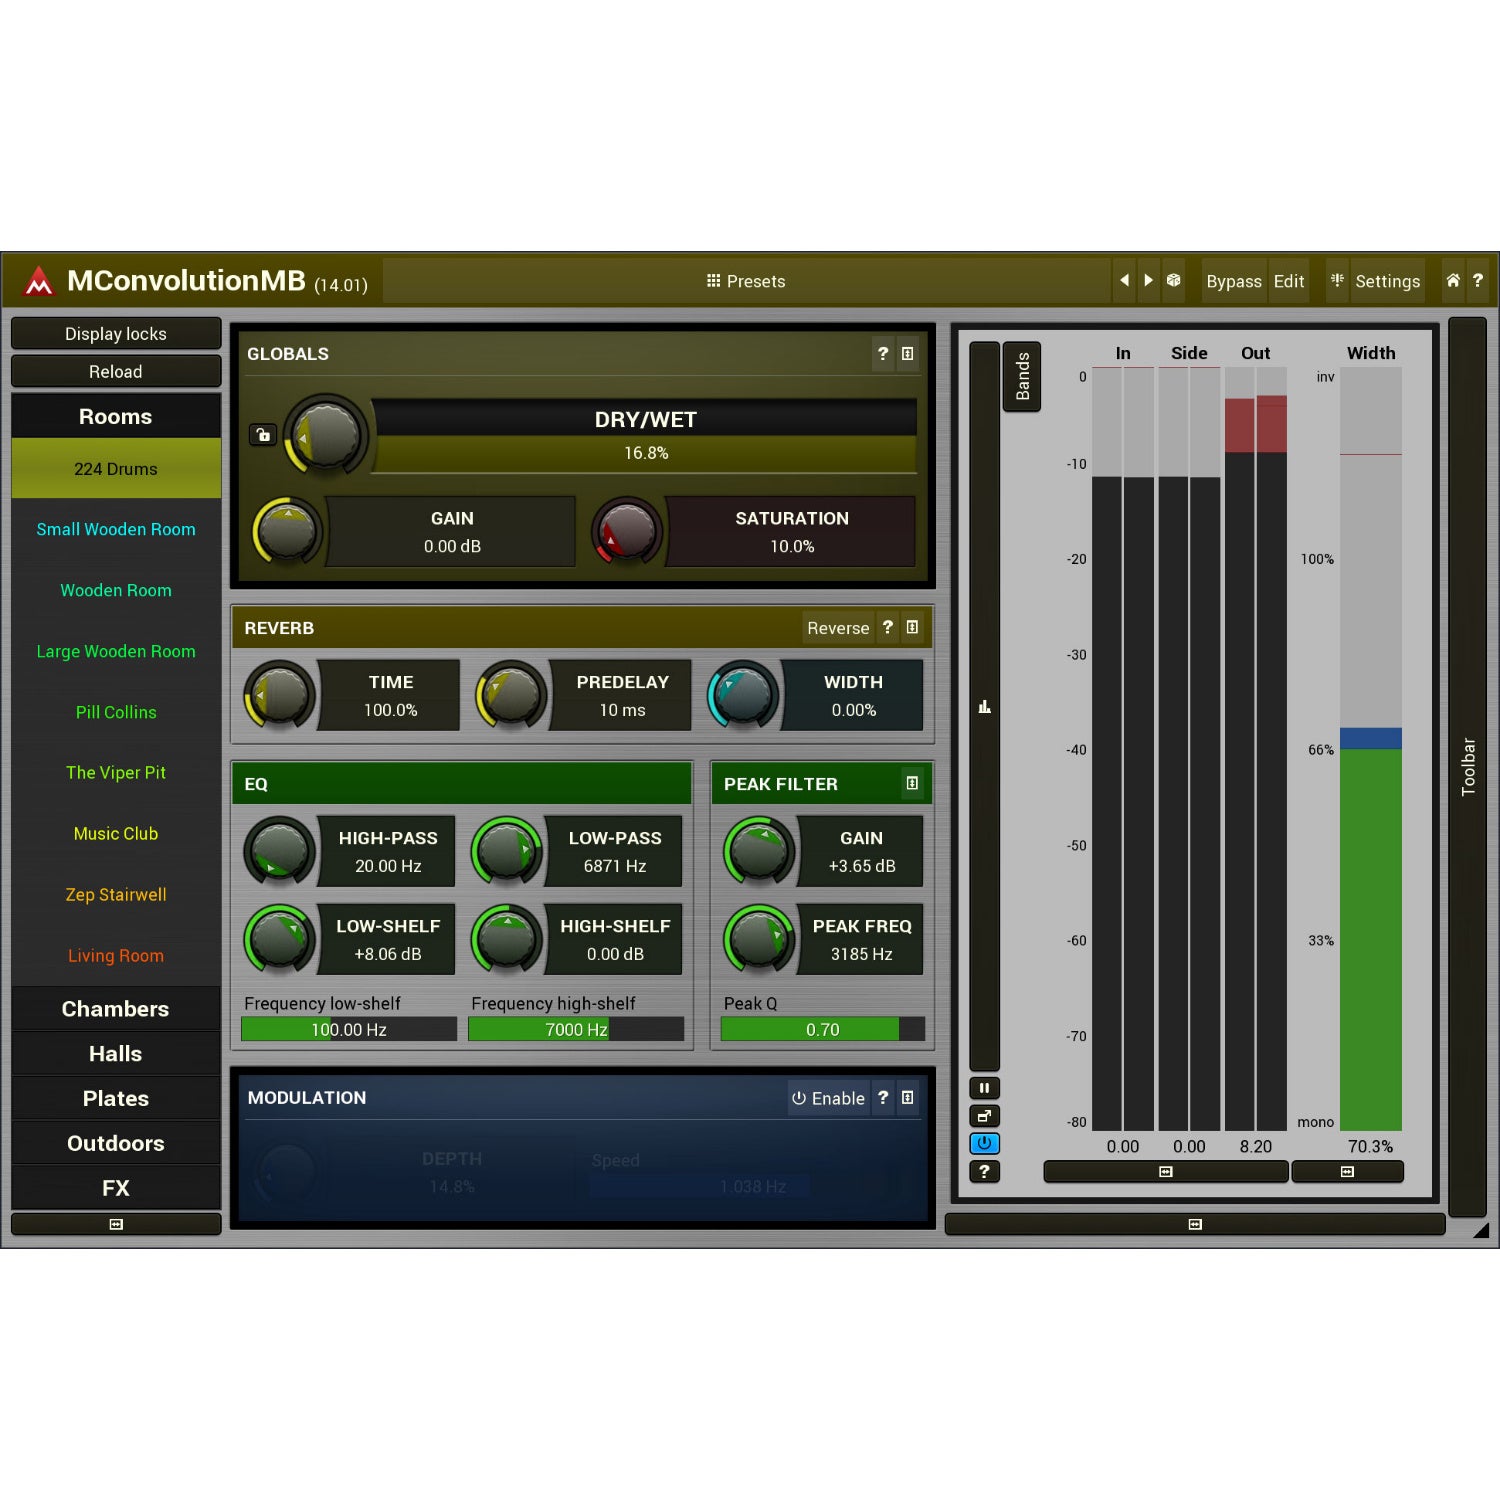Click meter panel help question mark
1500x1500 pixels.
984,1171
